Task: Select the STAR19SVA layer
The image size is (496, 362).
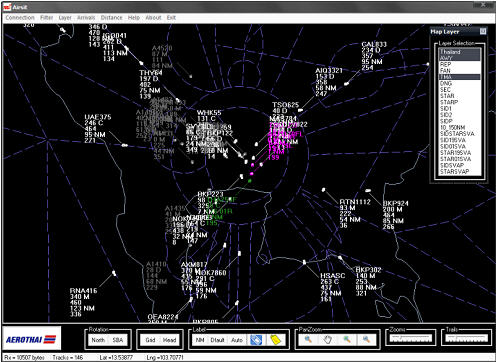Action: tap(460, 153)
